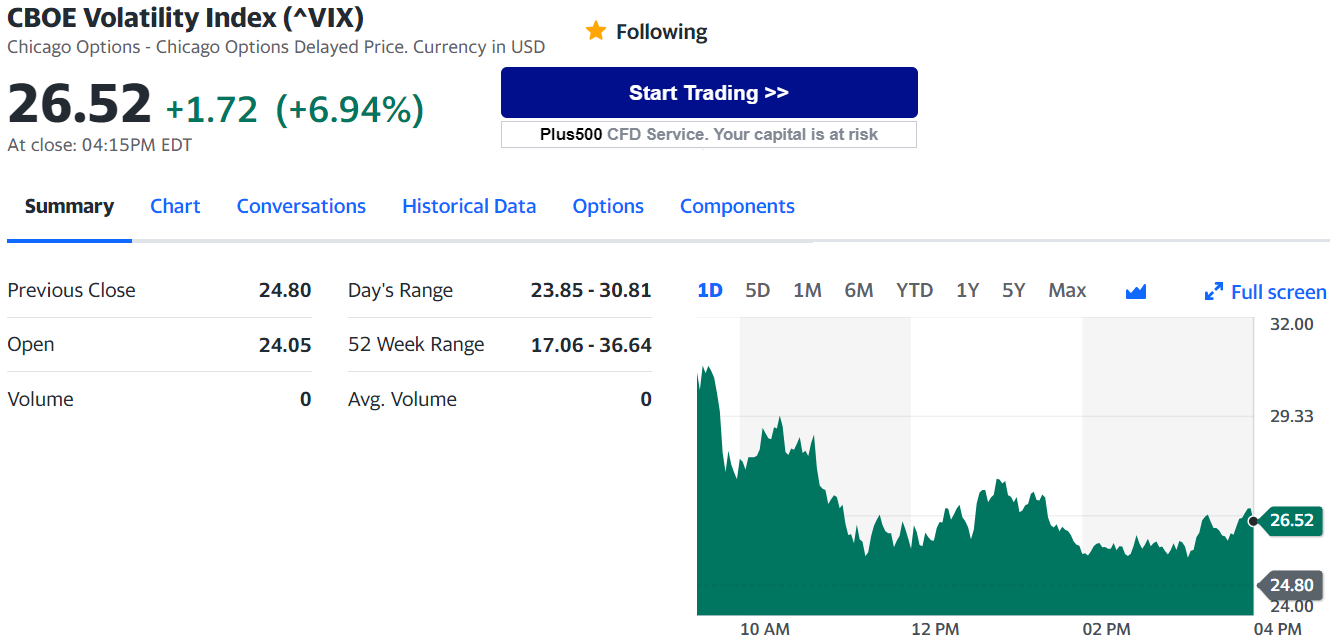Click the 10 AM axis label
Screen dimensions: 1330x639
tap(765, 629)
